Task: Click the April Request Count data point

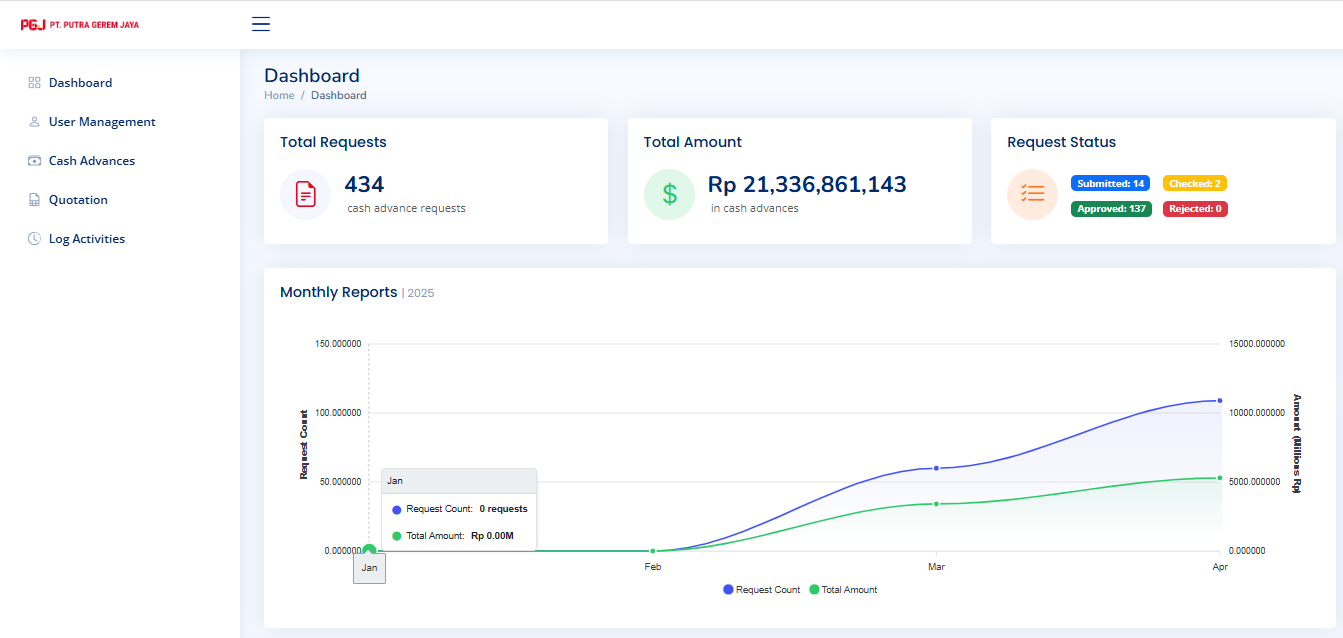Action: [1219, 400]
